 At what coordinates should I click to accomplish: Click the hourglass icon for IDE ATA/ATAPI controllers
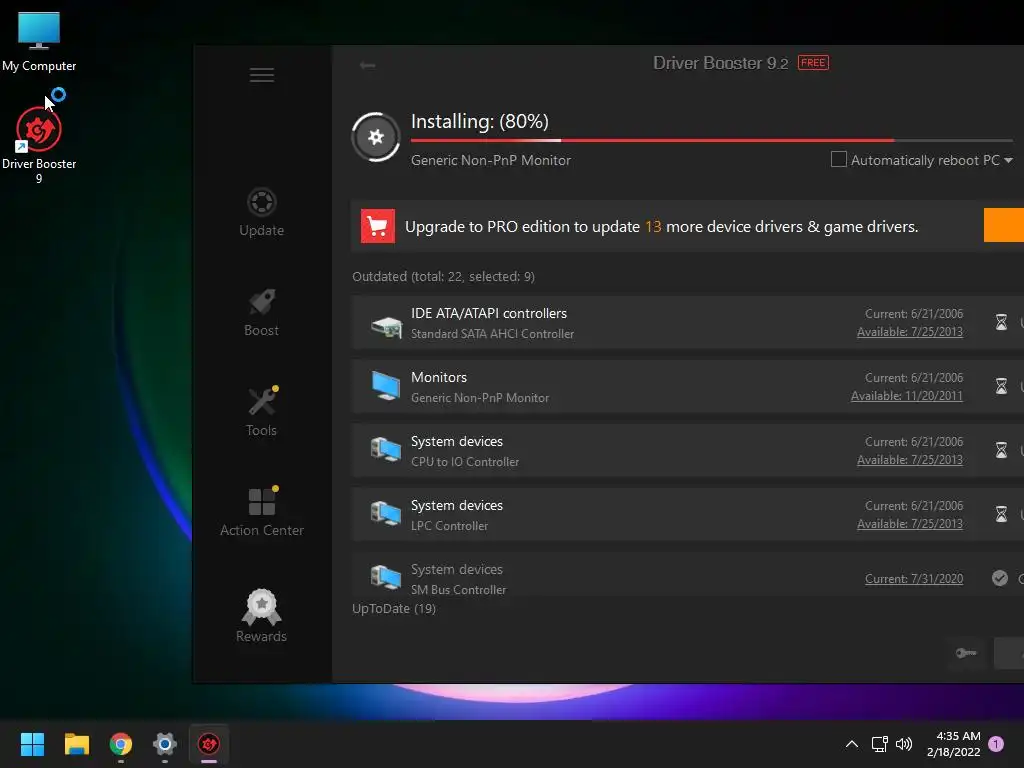[x=1001, y=322]
